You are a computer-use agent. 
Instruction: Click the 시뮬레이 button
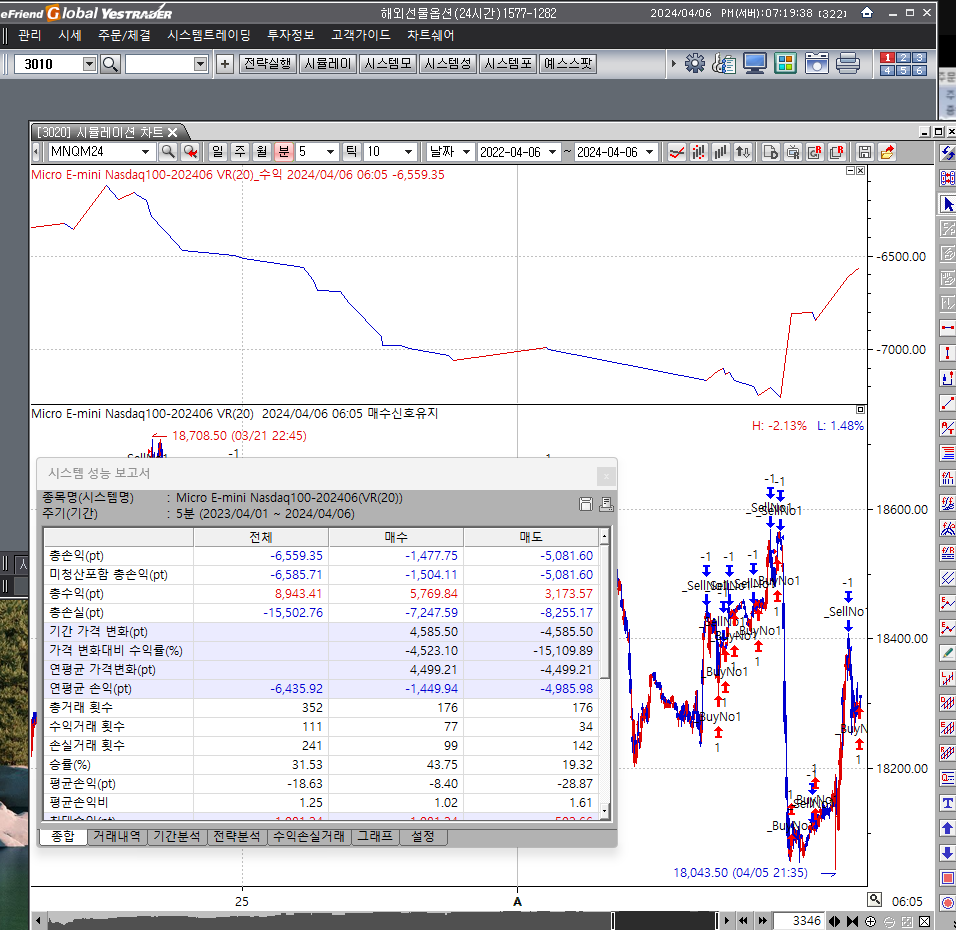328,64
